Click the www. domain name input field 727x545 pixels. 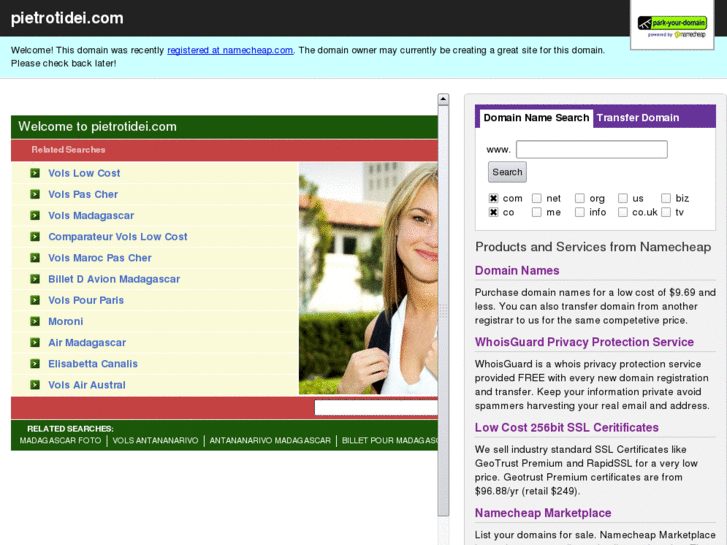coord(592,149)
